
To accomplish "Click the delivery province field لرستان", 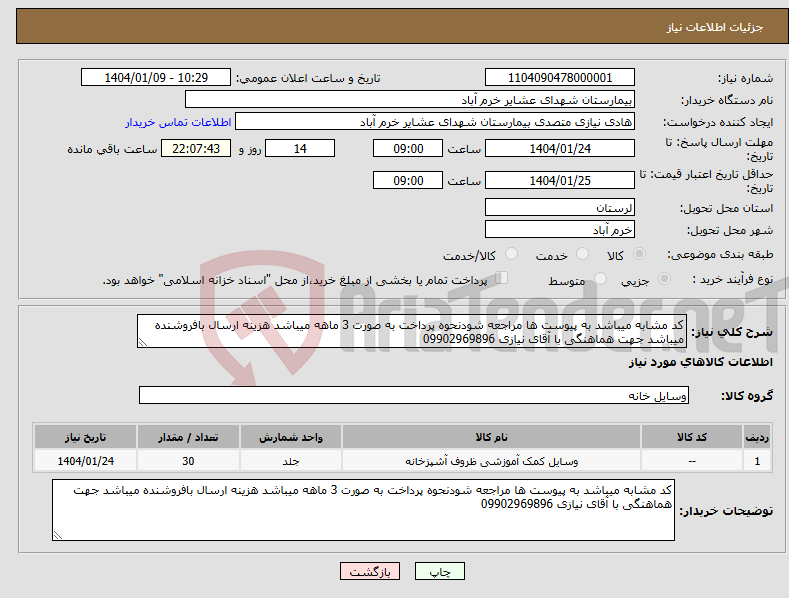I will tap(560, 207).
